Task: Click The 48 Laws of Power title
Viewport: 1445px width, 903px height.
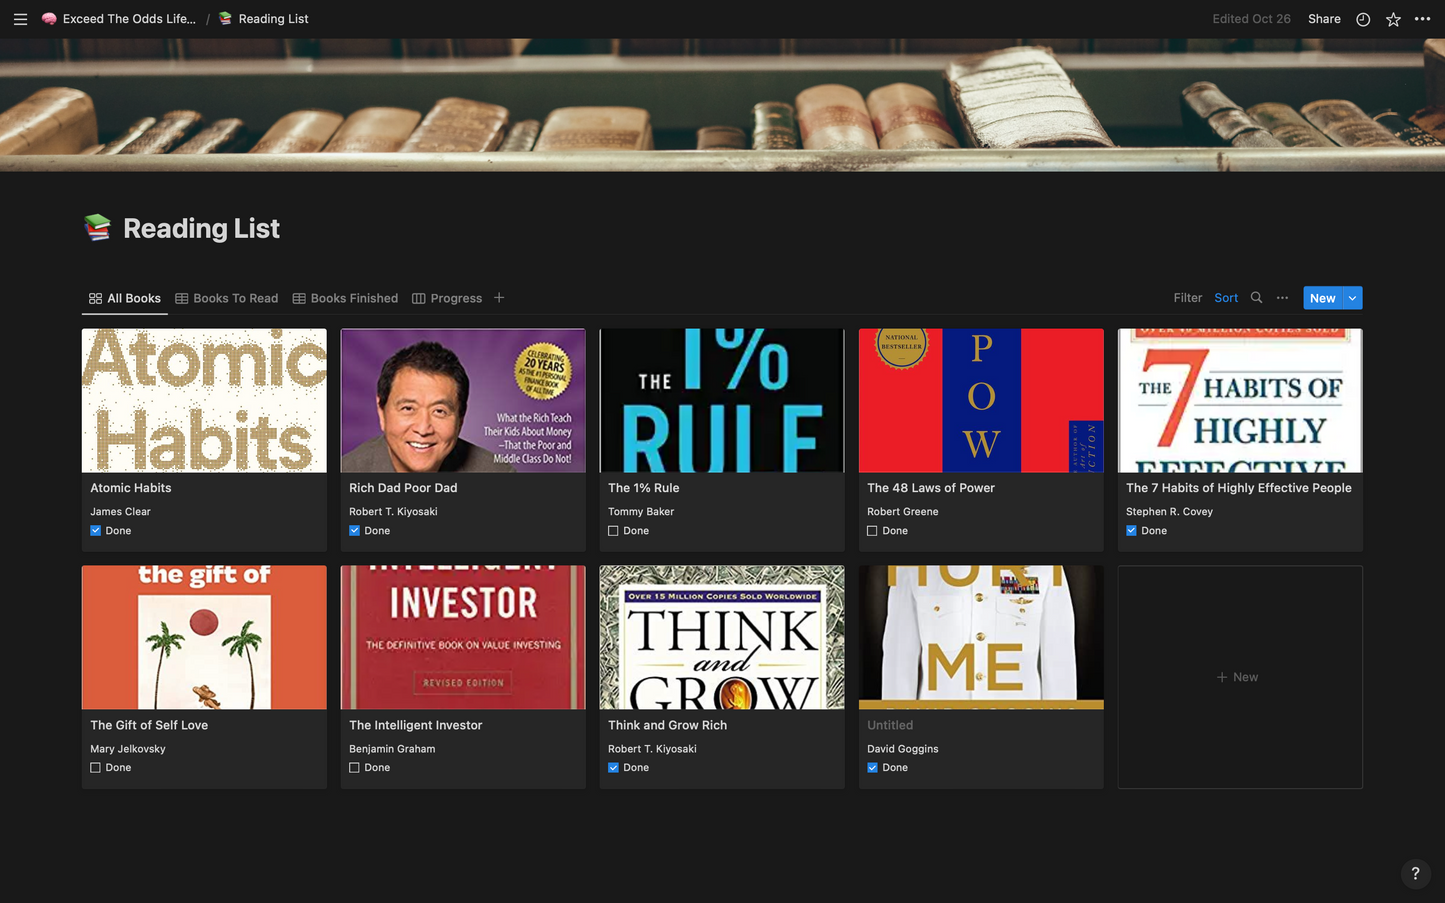Action: coord(931,488)
